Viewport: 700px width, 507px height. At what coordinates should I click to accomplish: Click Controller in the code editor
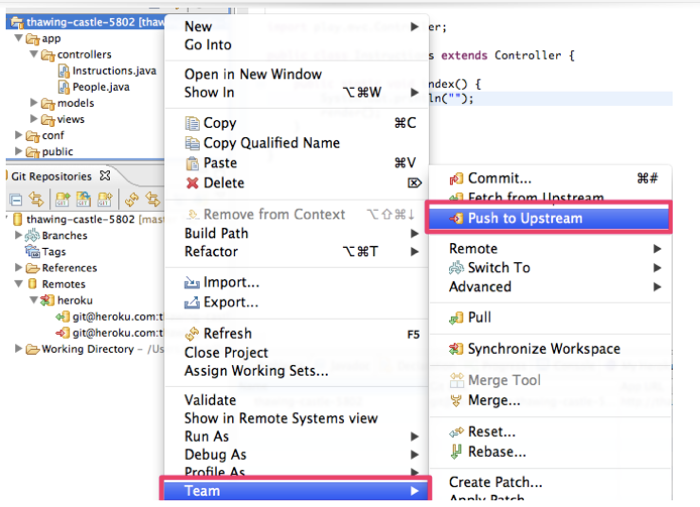[x=528, y=55]
